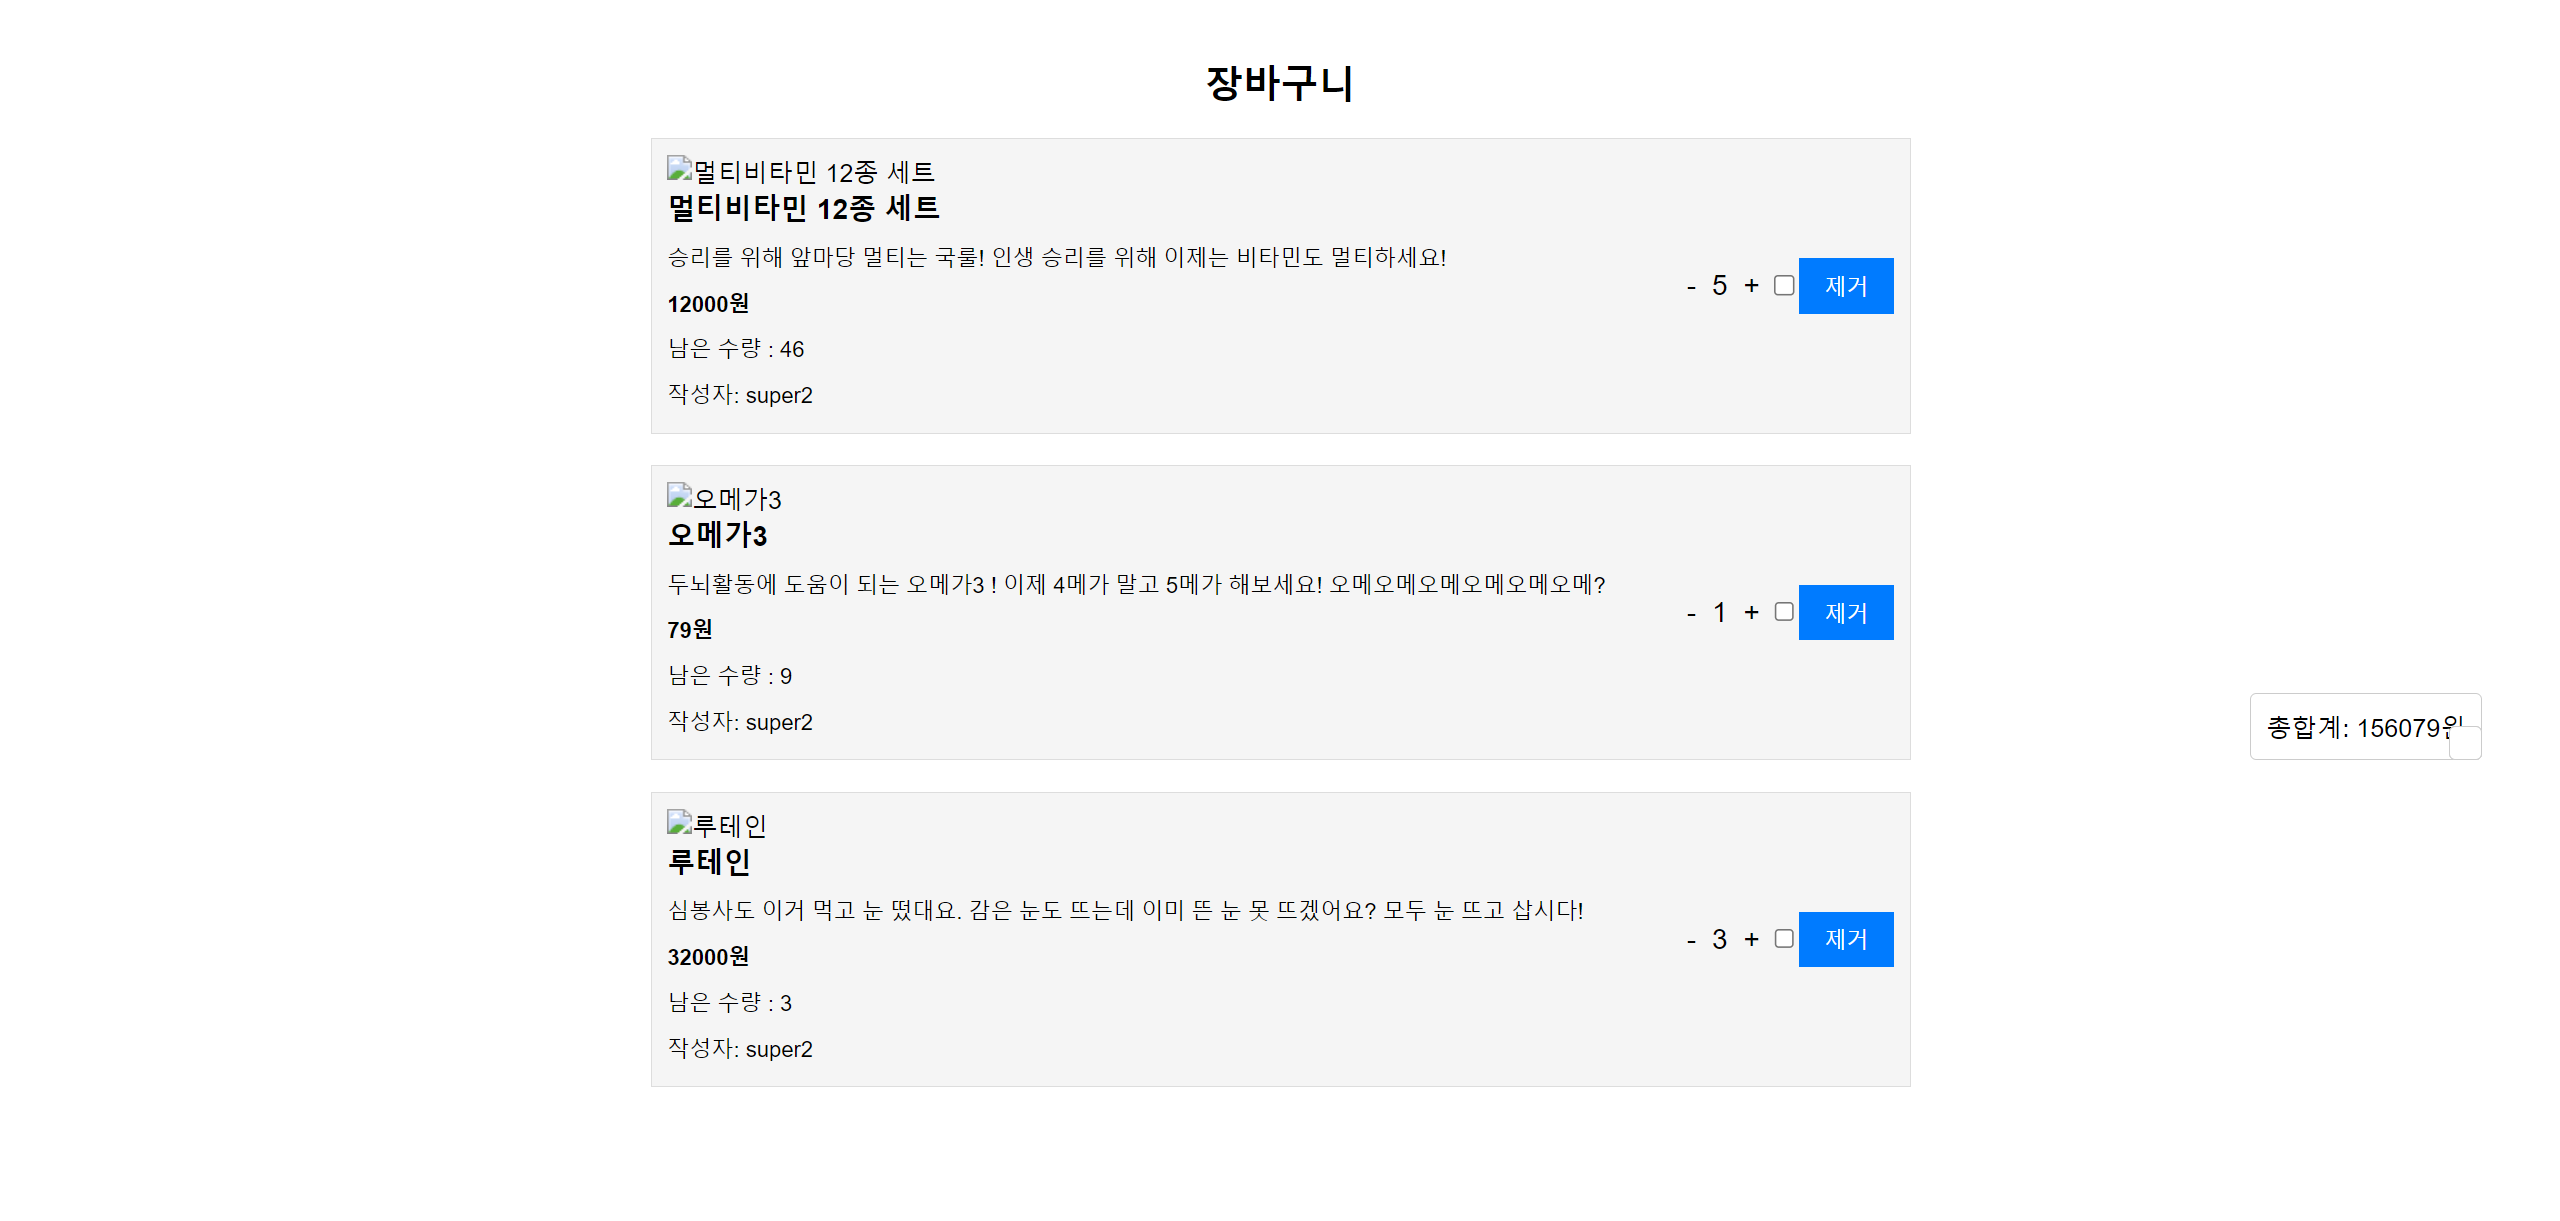Remove 오메가3 with the 제거 button
This screenshot has height=1221, width=2560.
(1845, 613)
